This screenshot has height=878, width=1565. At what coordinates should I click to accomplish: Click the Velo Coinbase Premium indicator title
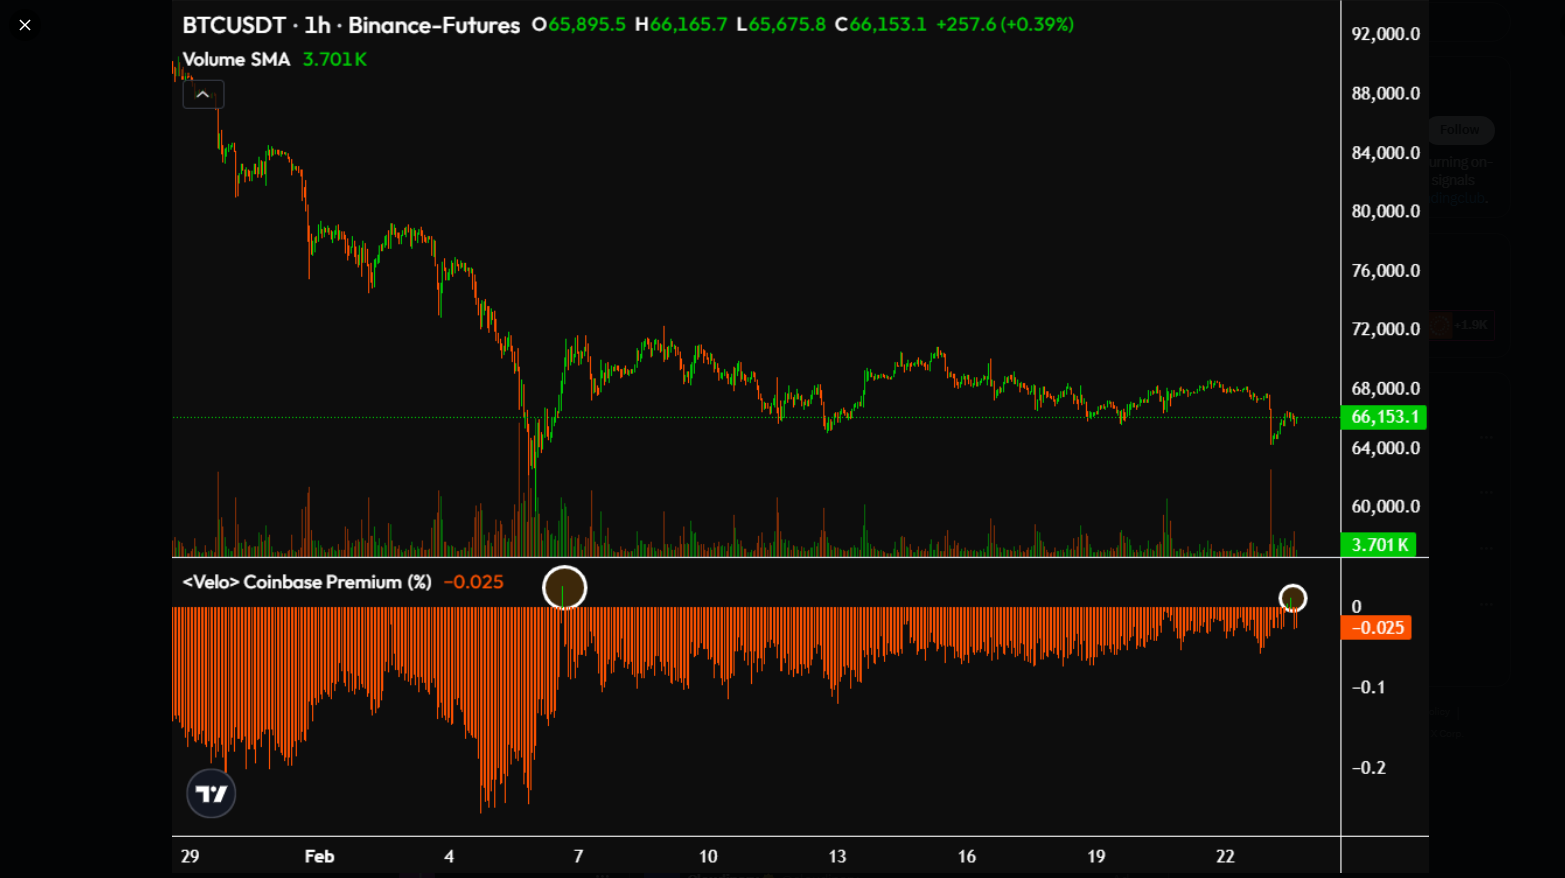coord(307,581)
